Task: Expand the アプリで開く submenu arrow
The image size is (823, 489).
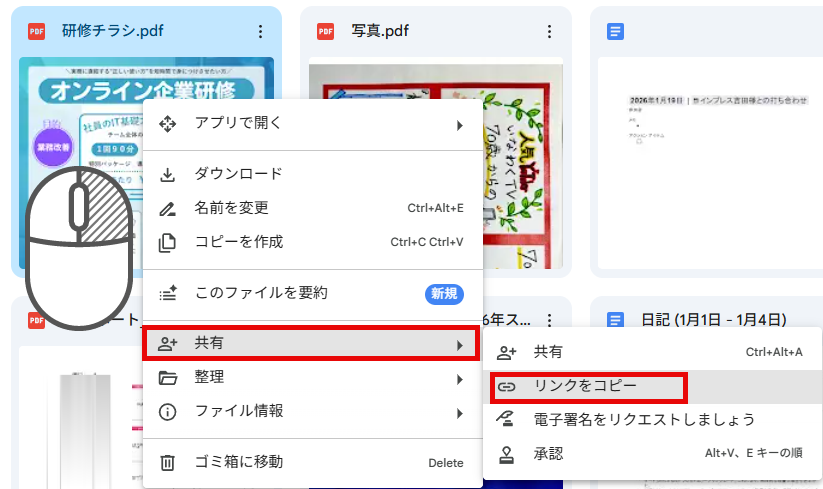Action: coord(460,124)
